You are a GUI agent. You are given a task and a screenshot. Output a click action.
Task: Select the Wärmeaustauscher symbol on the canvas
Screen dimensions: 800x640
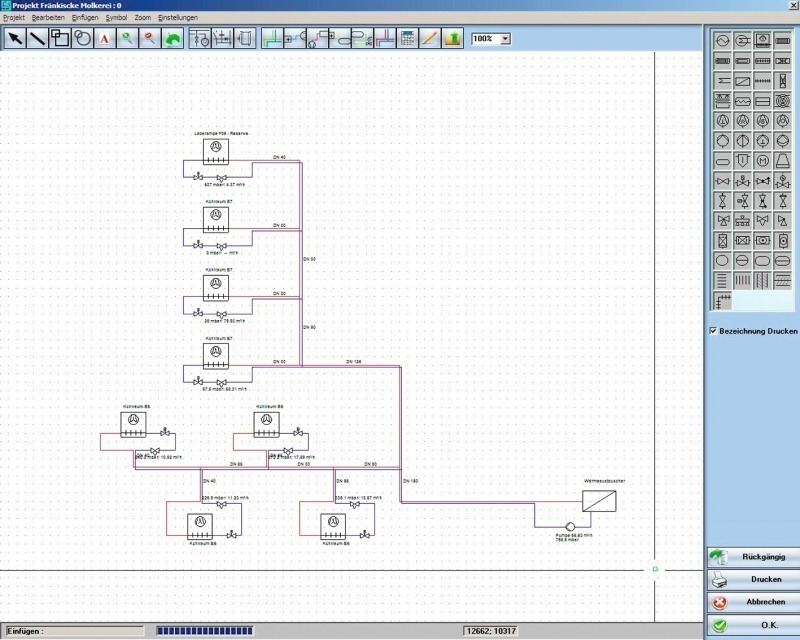(599, 501)
